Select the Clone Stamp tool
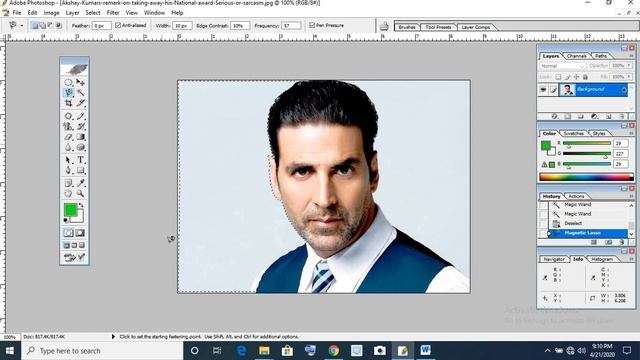Image resolution: width=640 pixels, height=360 pixels. pyautogui.click(x=68, y=127)
